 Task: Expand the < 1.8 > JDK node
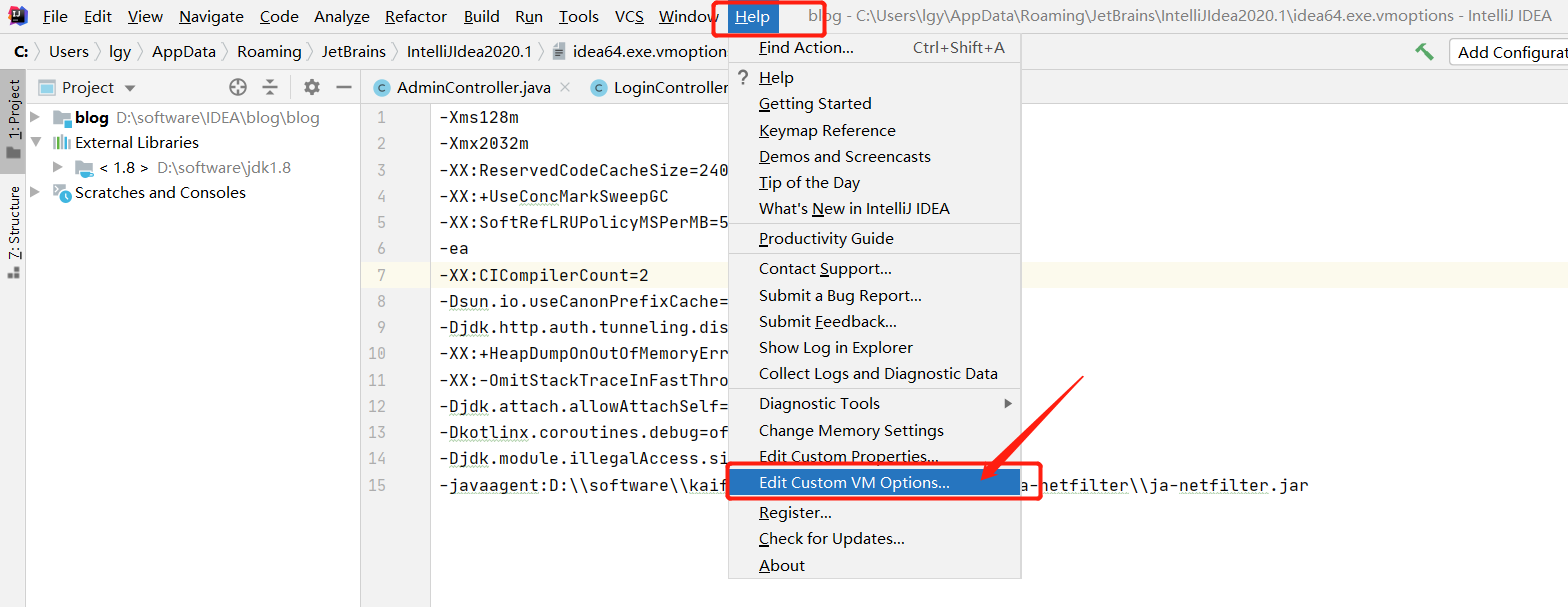(x=59, y=168)
